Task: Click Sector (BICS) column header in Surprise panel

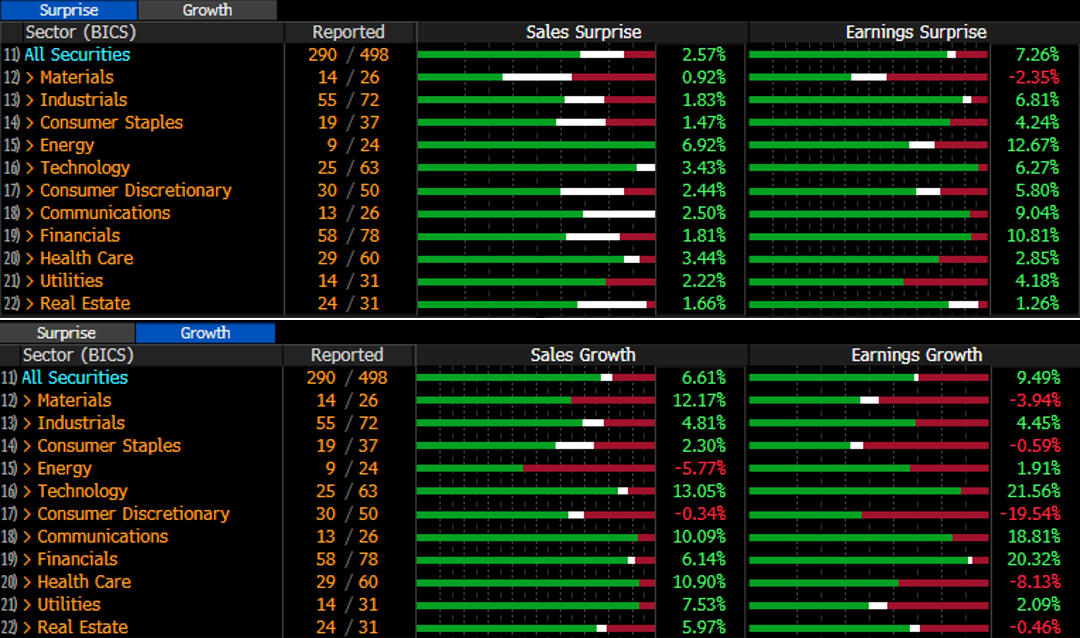Action: tap(81, 32)
